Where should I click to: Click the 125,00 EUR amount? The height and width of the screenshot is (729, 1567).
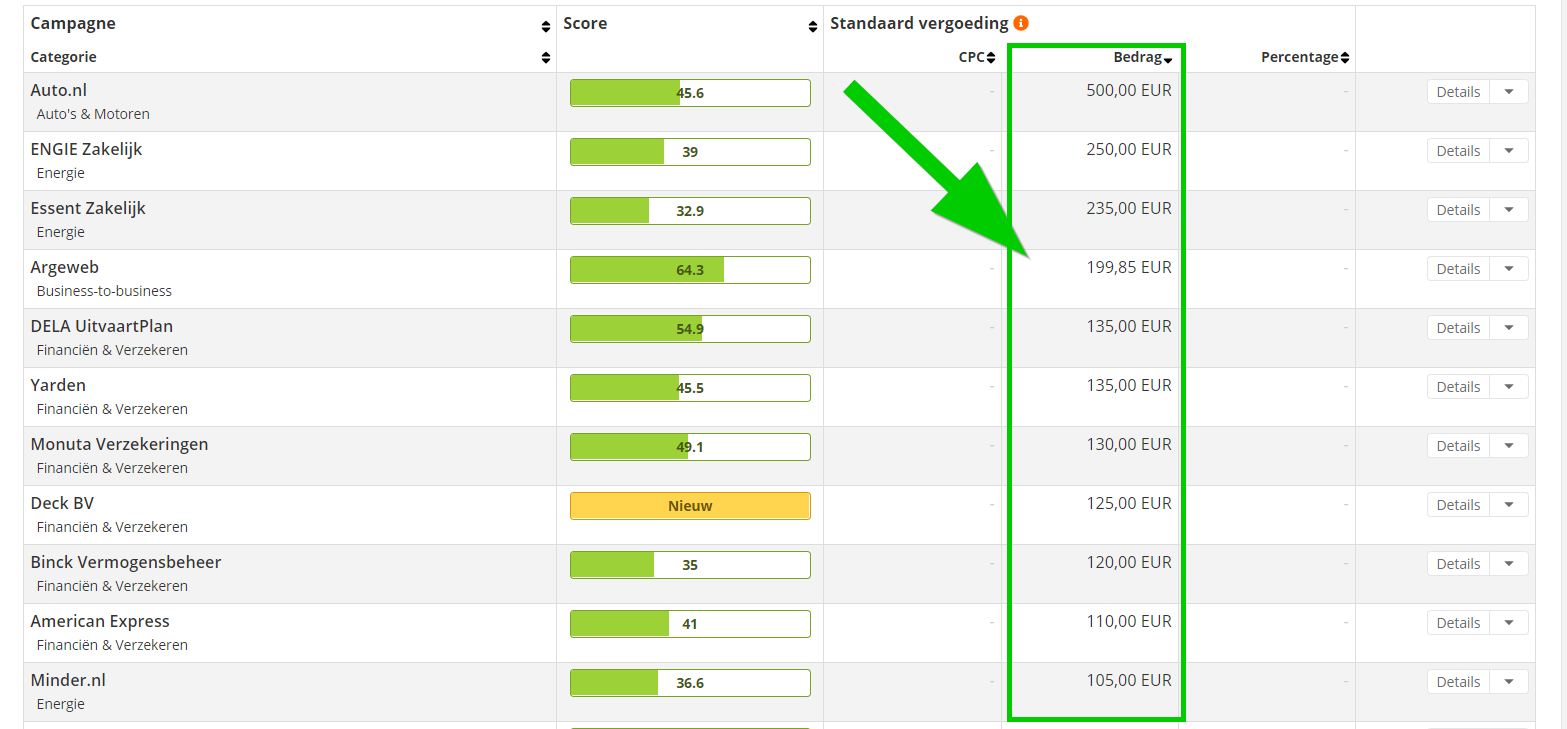1129,503
